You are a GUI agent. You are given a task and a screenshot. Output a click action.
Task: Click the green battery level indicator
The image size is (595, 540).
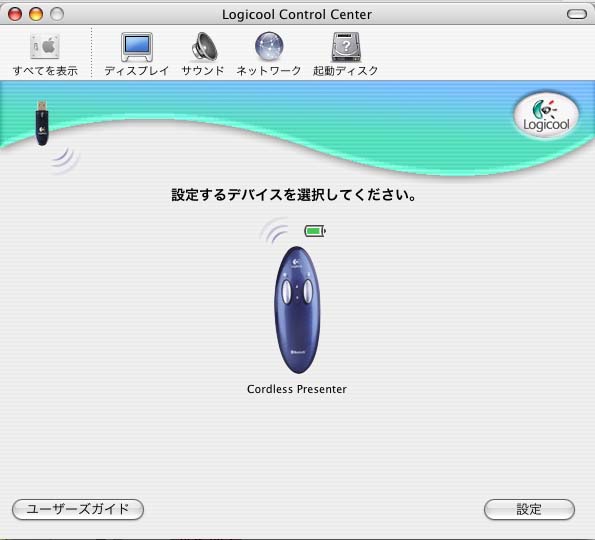click(x=315, y=231)
